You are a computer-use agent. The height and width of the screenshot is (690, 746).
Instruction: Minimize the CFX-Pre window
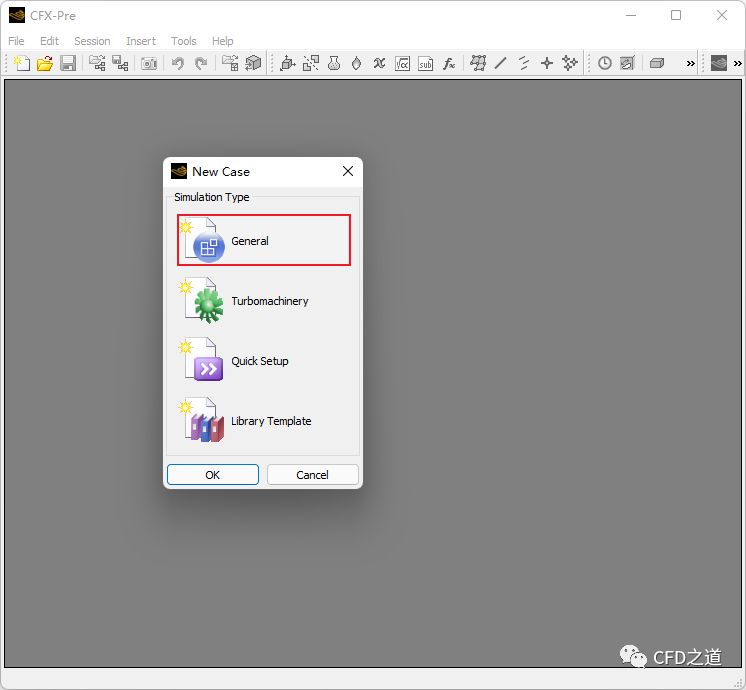631,15
